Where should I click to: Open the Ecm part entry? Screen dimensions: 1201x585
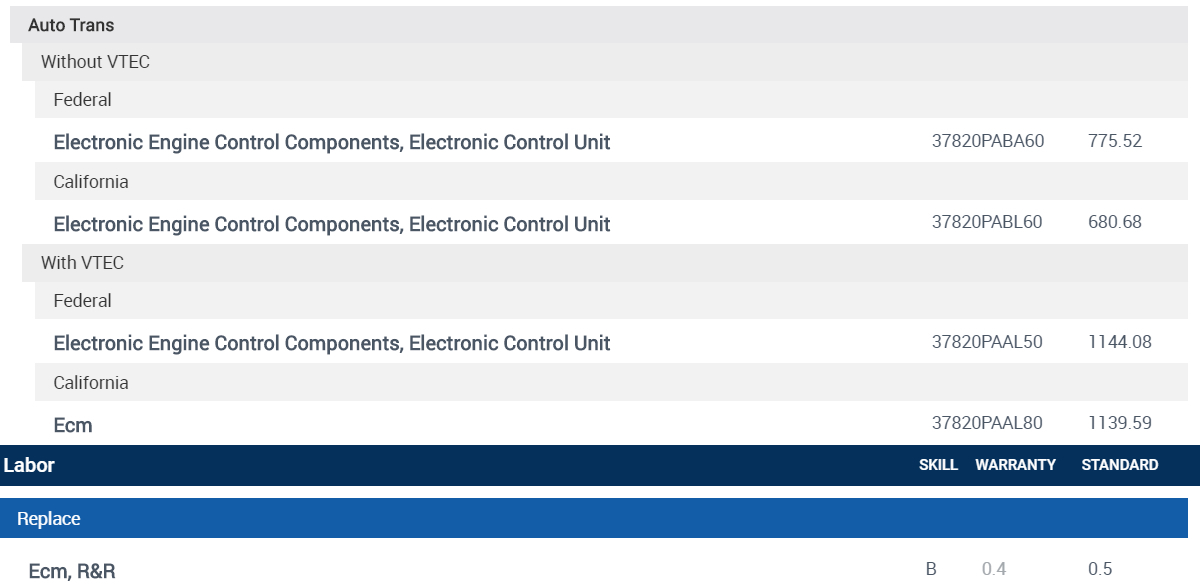pyautogui.click(x=73, y=425)
